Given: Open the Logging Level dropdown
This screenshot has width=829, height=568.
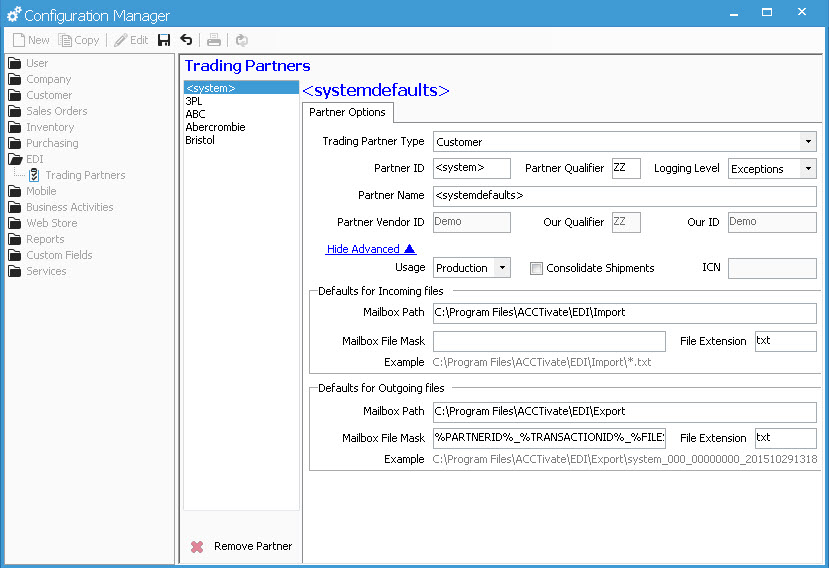Looking at the screenshot, I should 808,169.
